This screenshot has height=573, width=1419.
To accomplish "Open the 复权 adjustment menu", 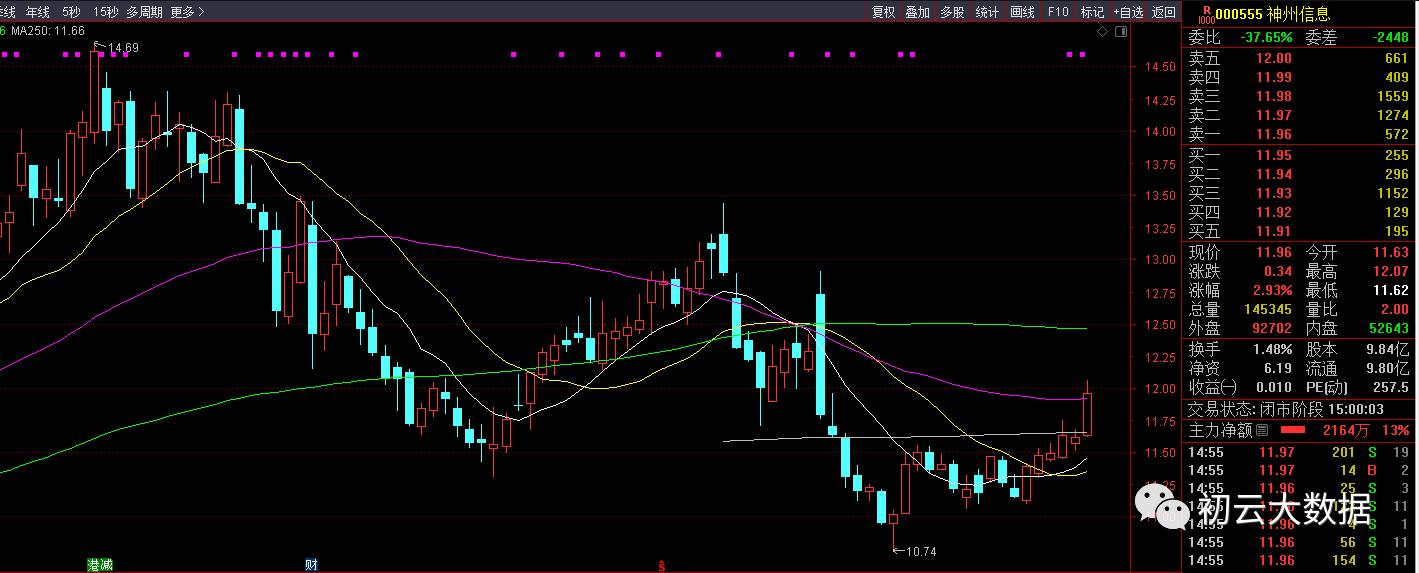I will pyautogui.click(x=883, y=12).
